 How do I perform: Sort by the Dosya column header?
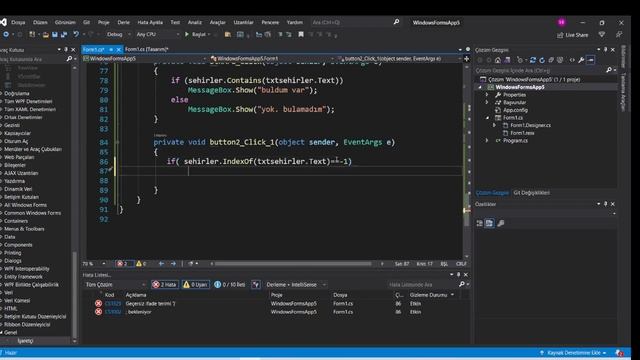tap(340, 295)
